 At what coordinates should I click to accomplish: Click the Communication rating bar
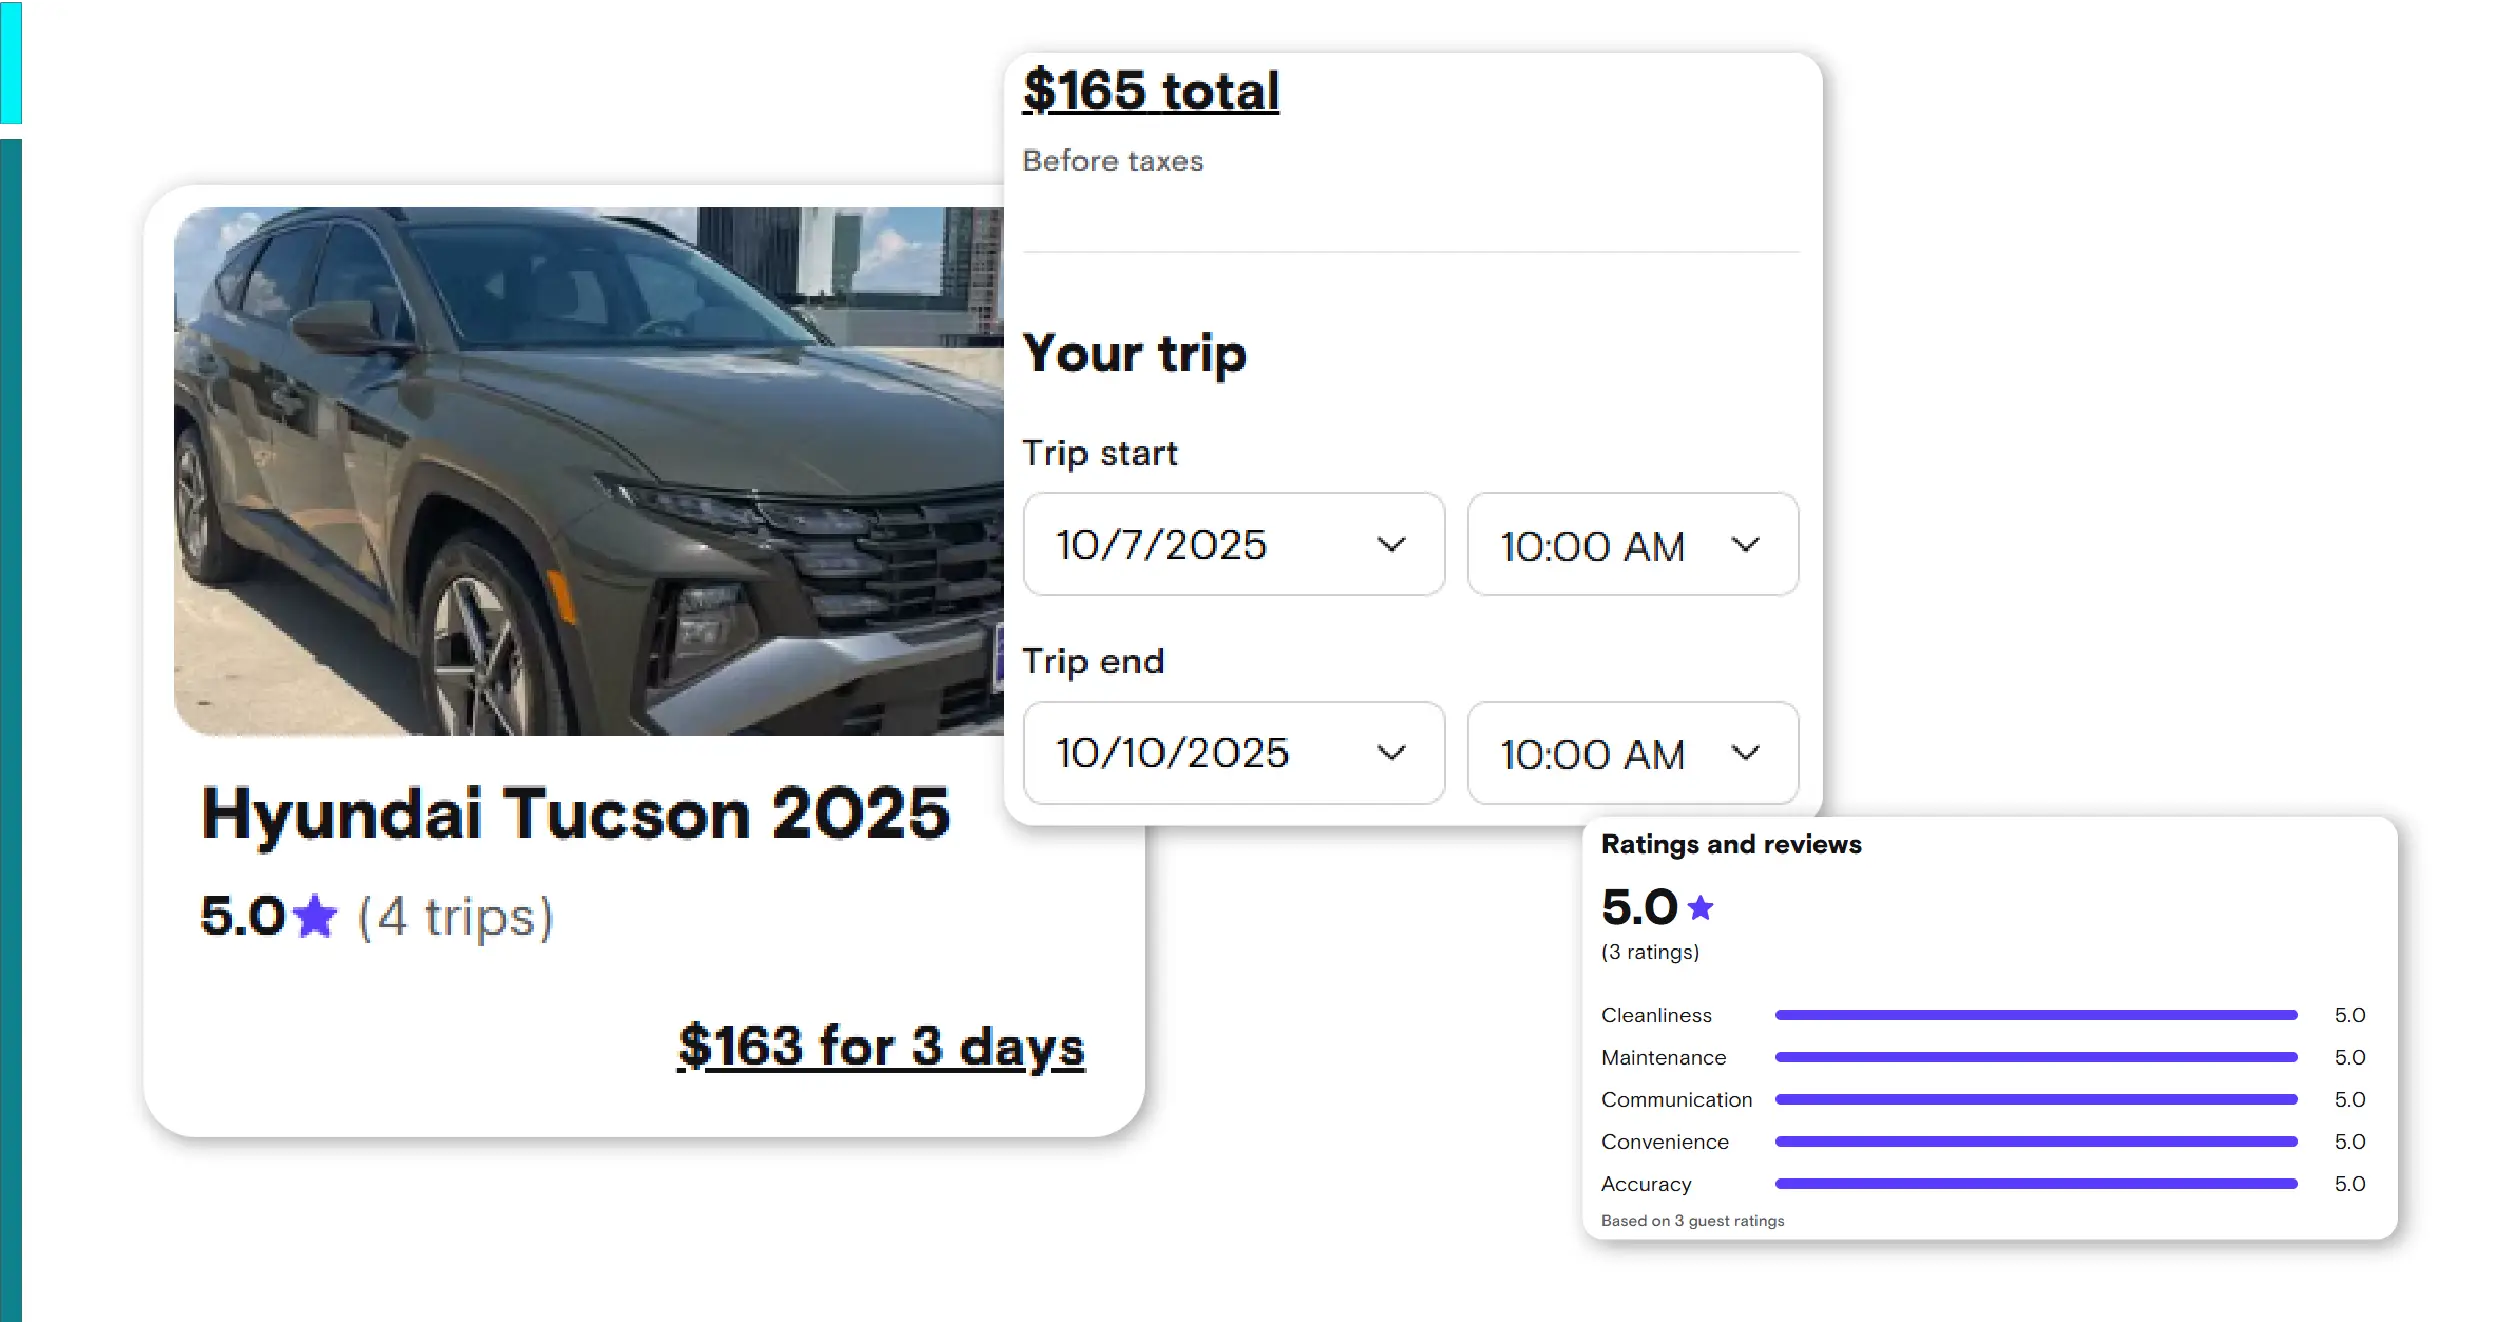2035,1099
